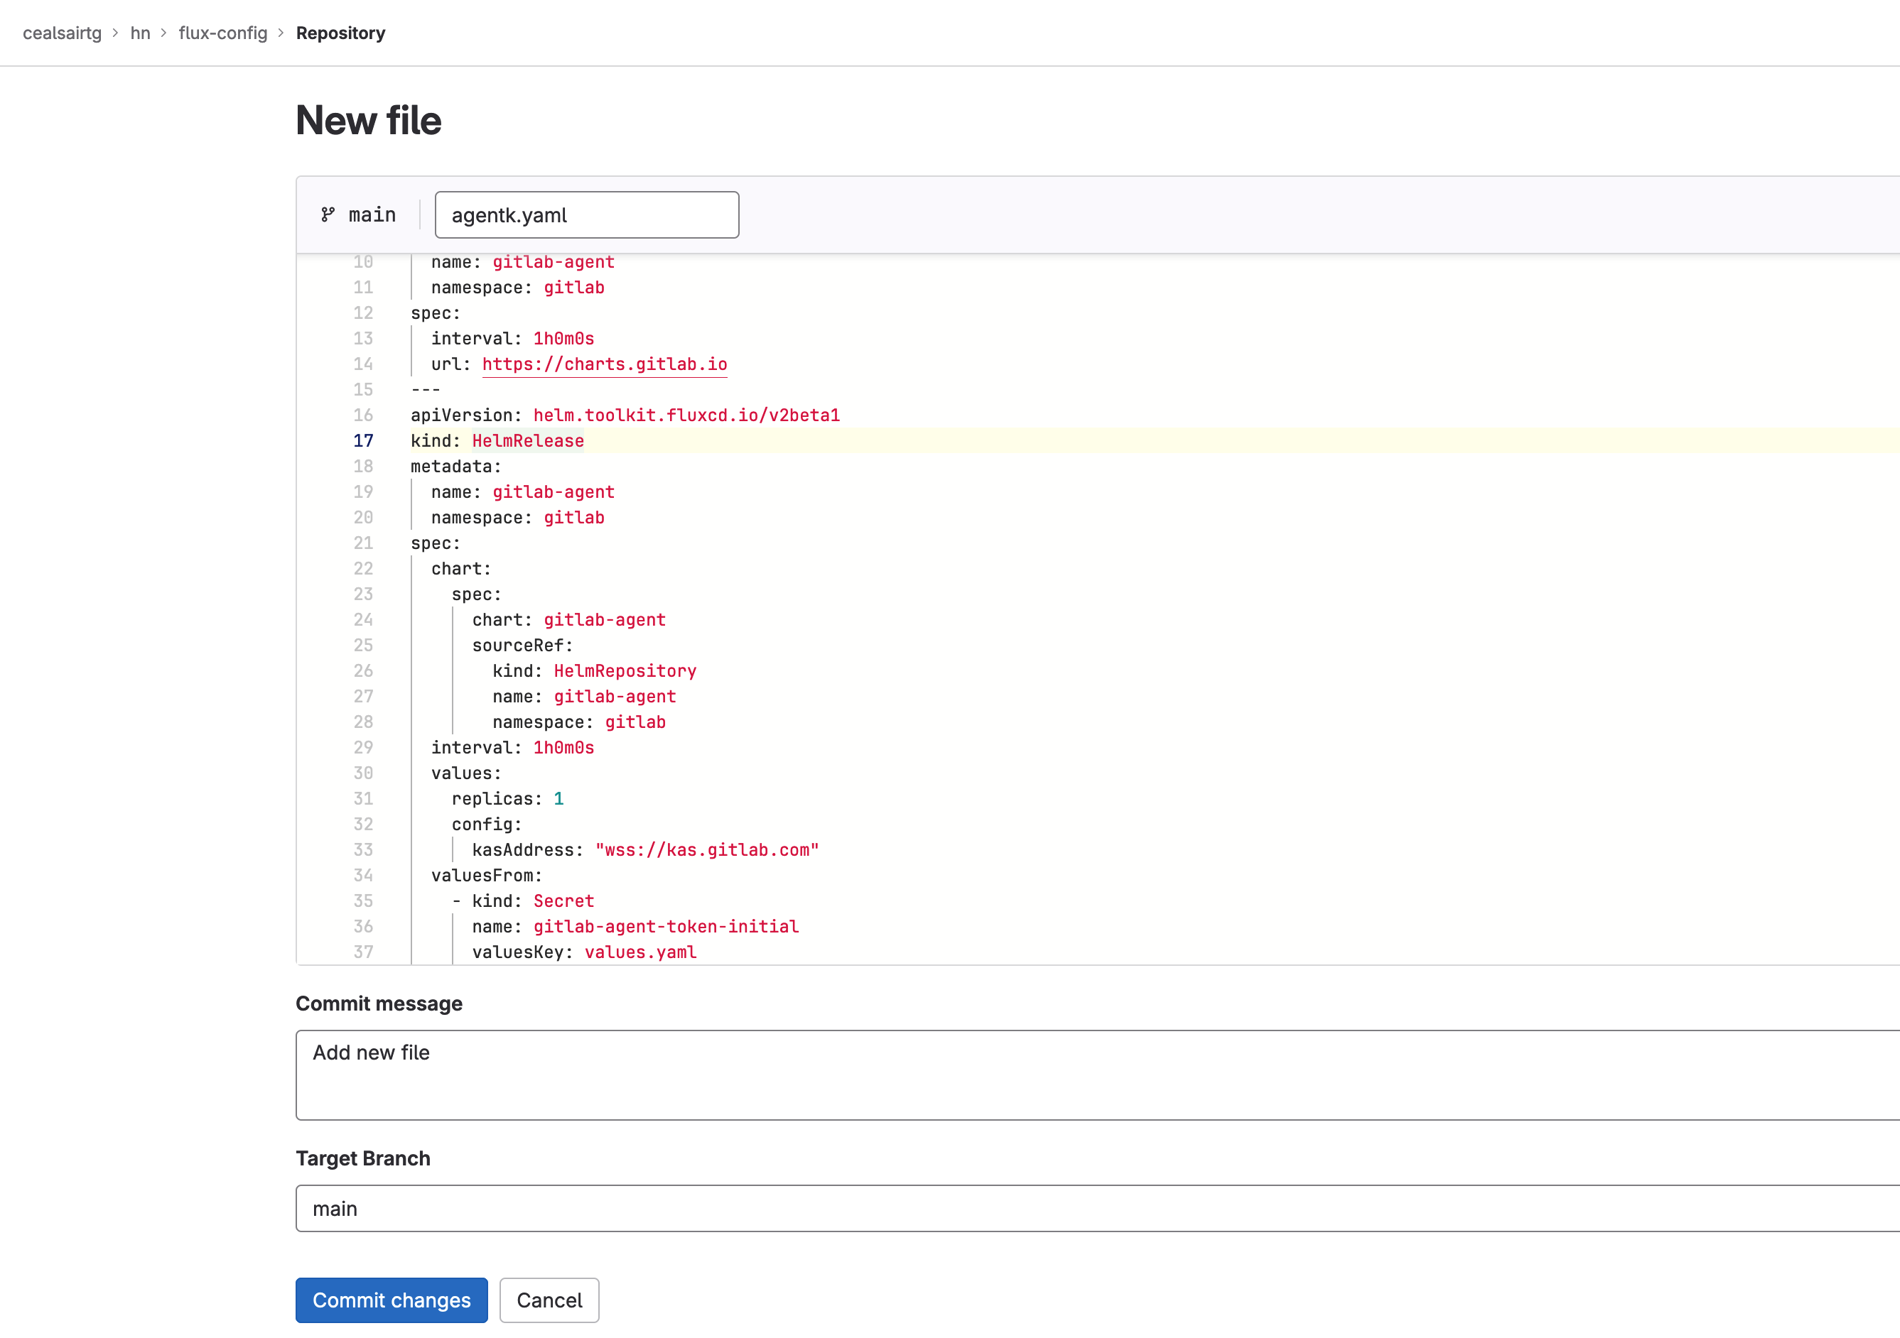The image size is (1900, 1338).
Task: Click the agentk.yaml filename field
Action: pos(586,214)
